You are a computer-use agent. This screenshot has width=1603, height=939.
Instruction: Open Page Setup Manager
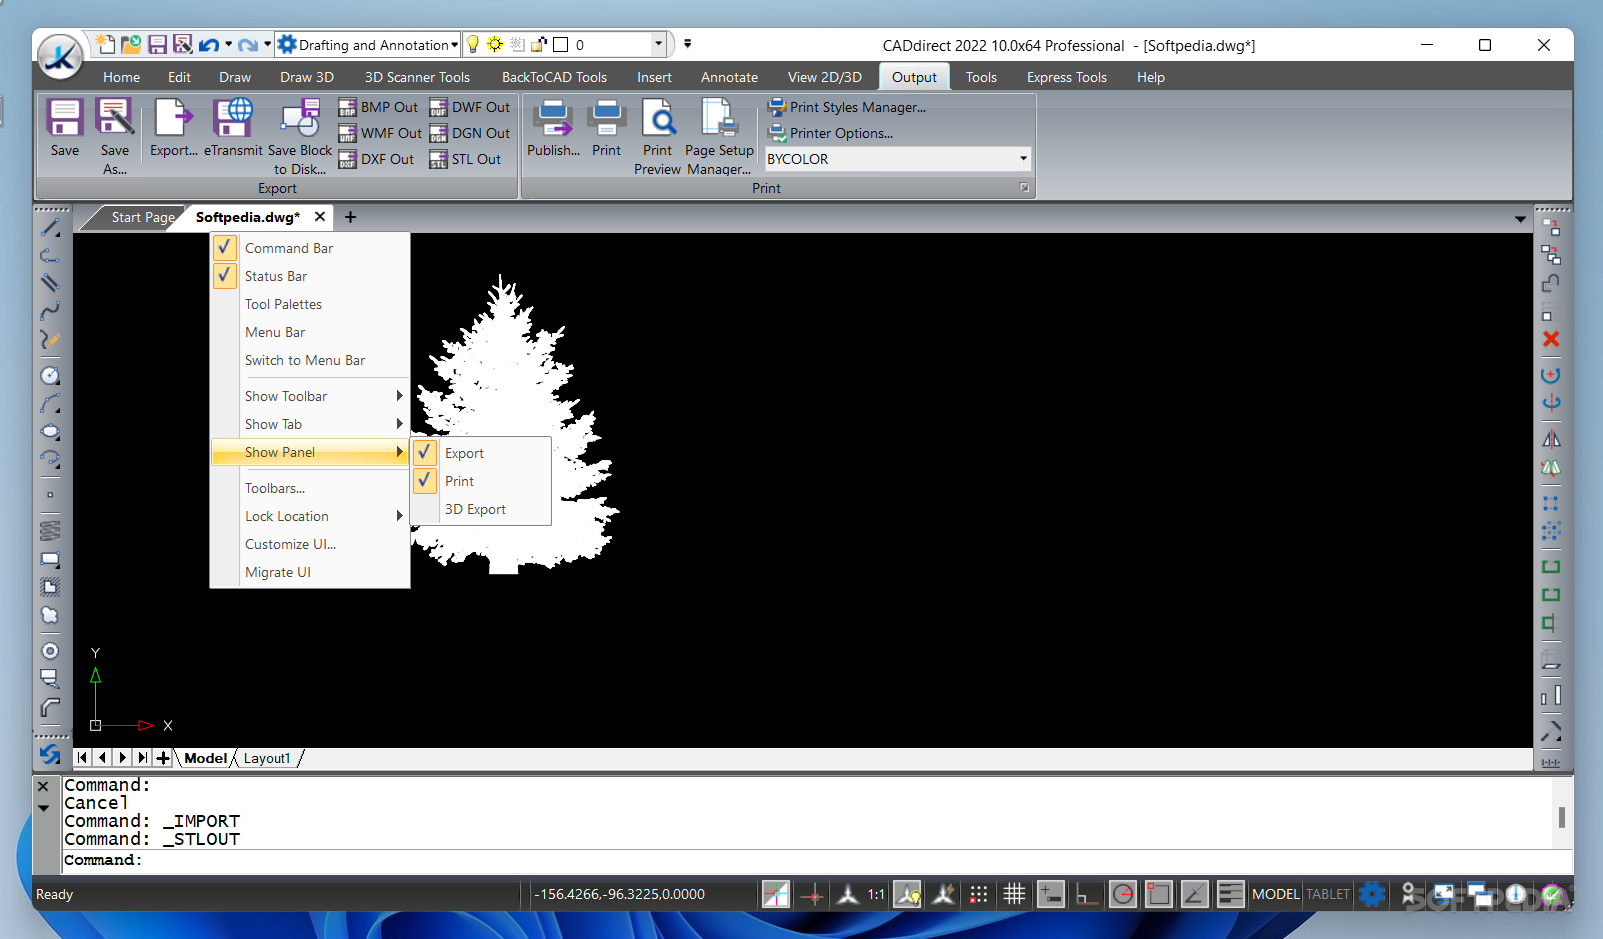point(719,137)
